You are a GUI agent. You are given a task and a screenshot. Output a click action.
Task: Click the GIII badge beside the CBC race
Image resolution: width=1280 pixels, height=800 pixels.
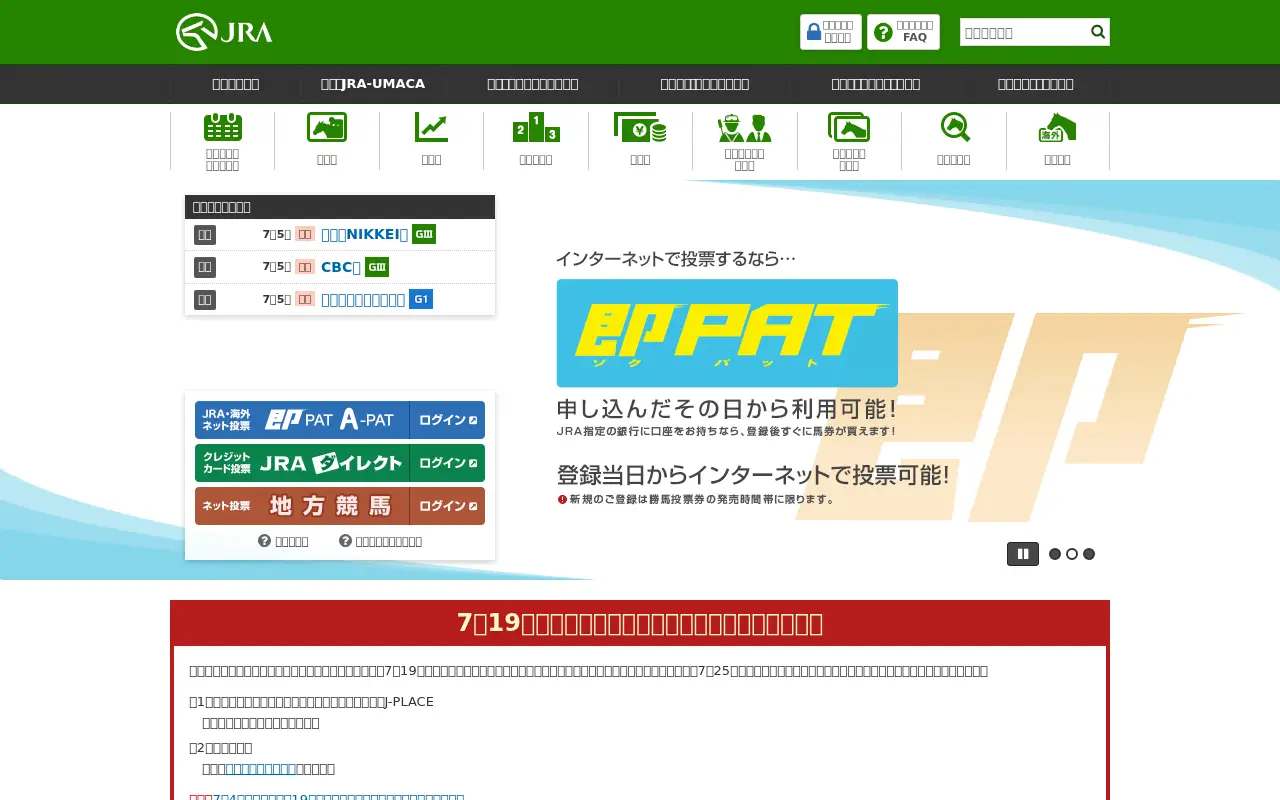tap(377, 267)
